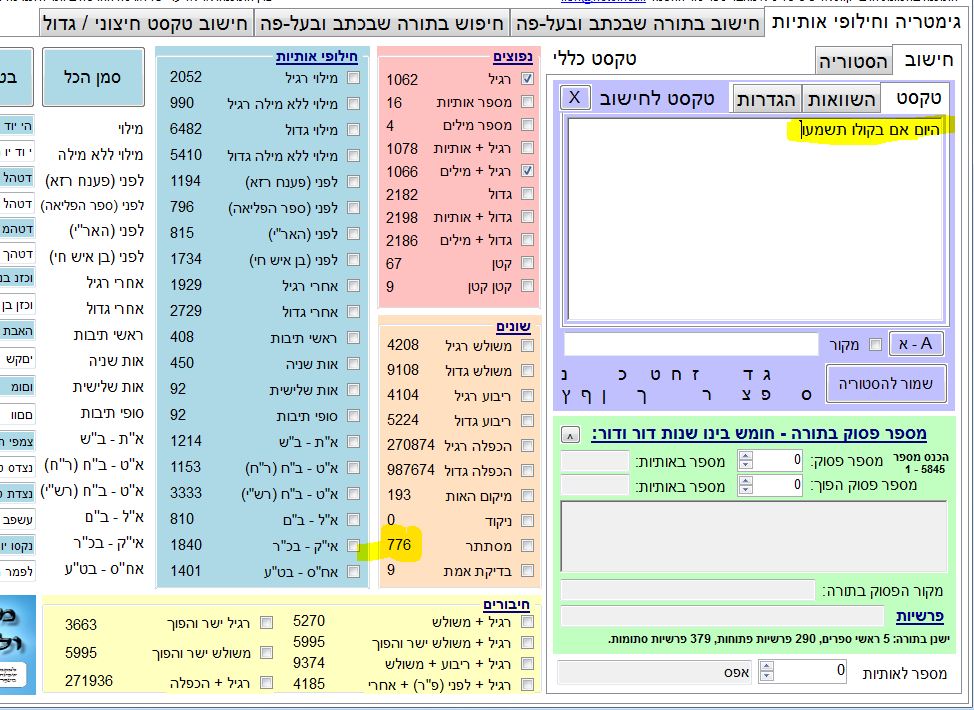Click the סמן הכל button
Screen dimensions: 974x710
pos(93,76)
